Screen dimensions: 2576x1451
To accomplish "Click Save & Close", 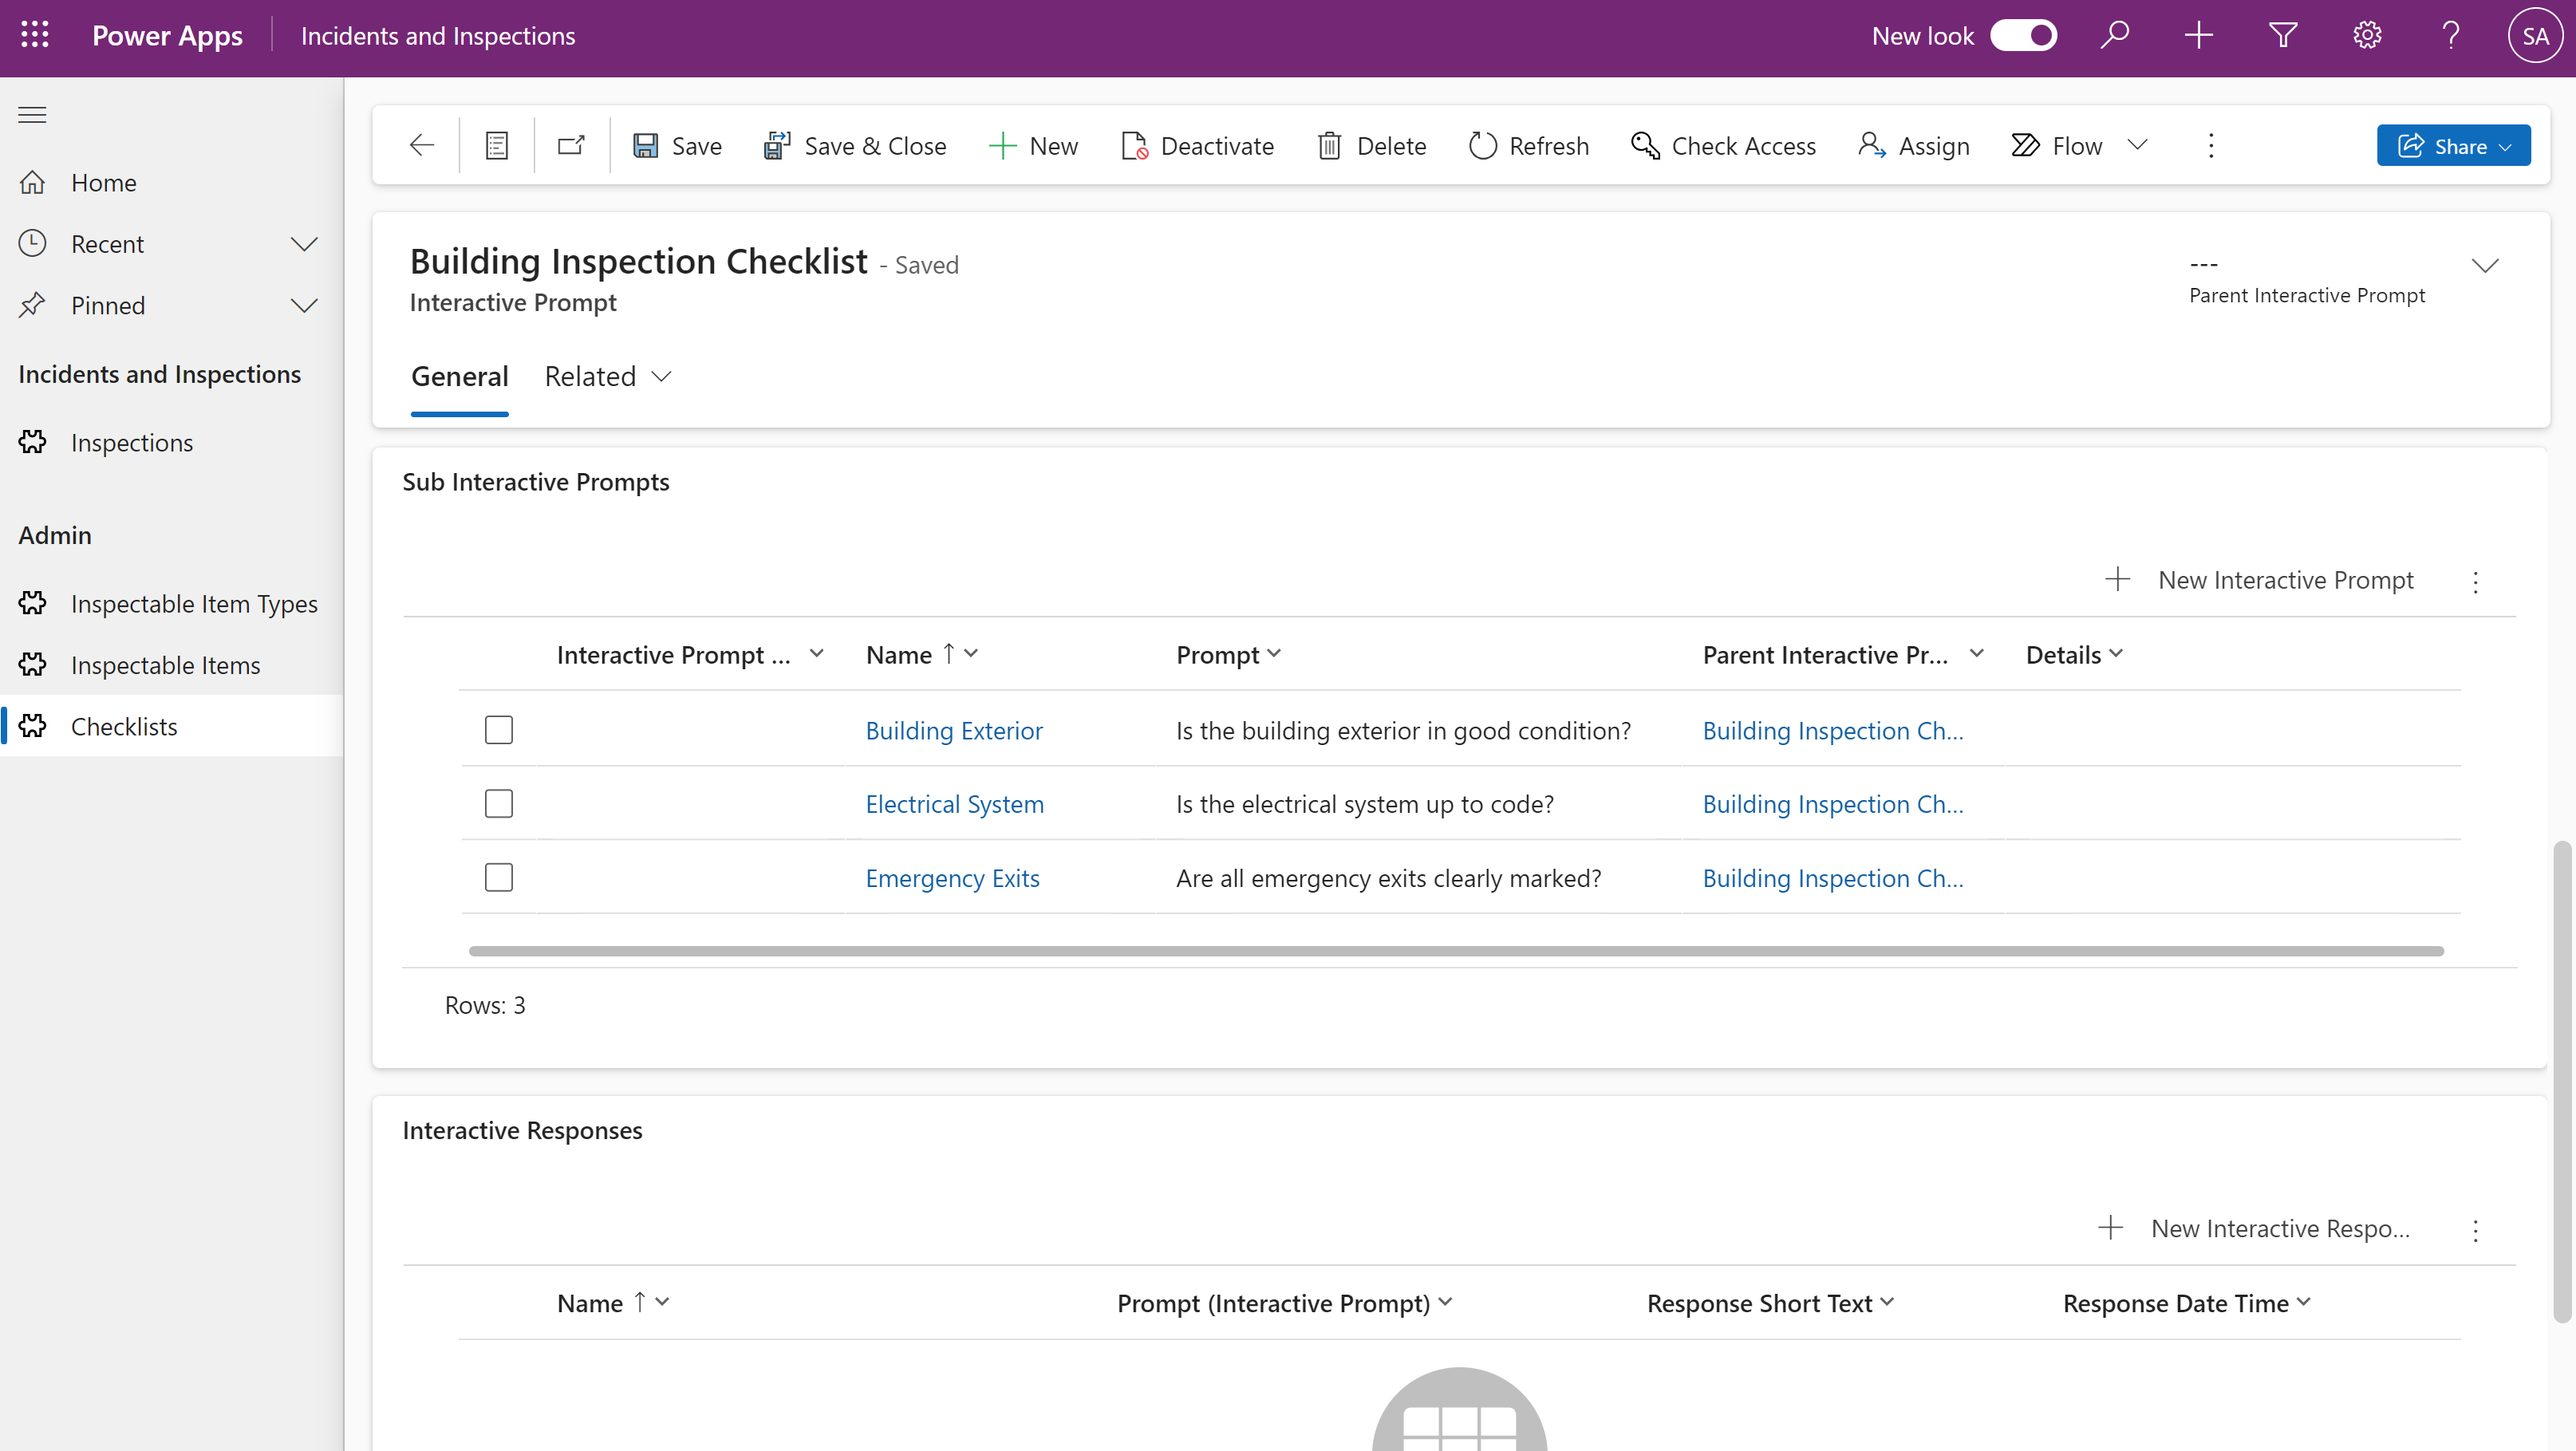I will (855, 146).
